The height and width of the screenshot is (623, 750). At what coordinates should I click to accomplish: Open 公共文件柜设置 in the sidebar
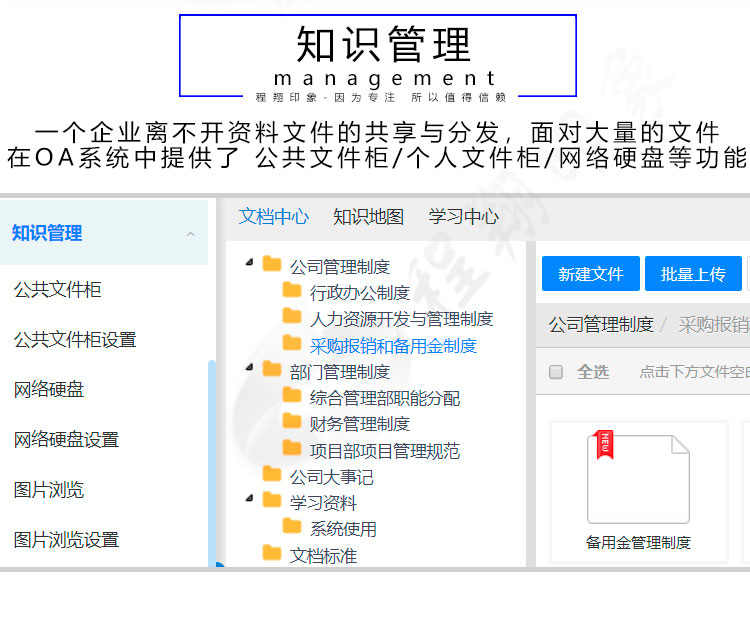pos(75,340)
